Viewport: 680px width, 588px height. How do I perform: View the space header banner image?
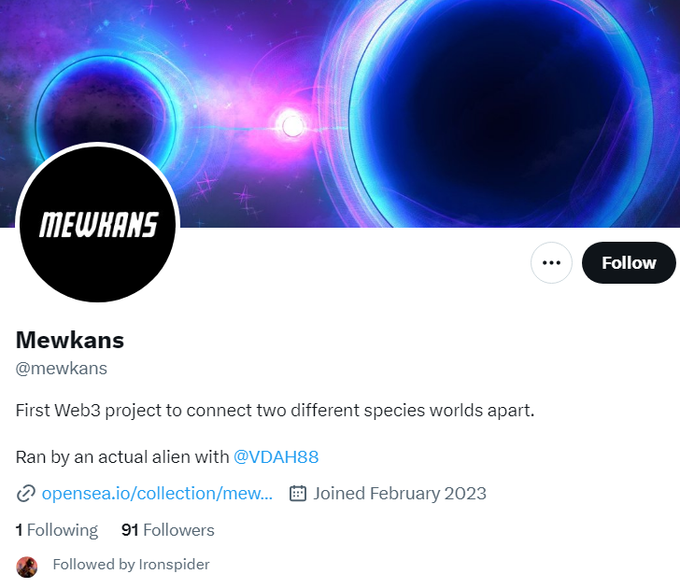coord(340,114)
